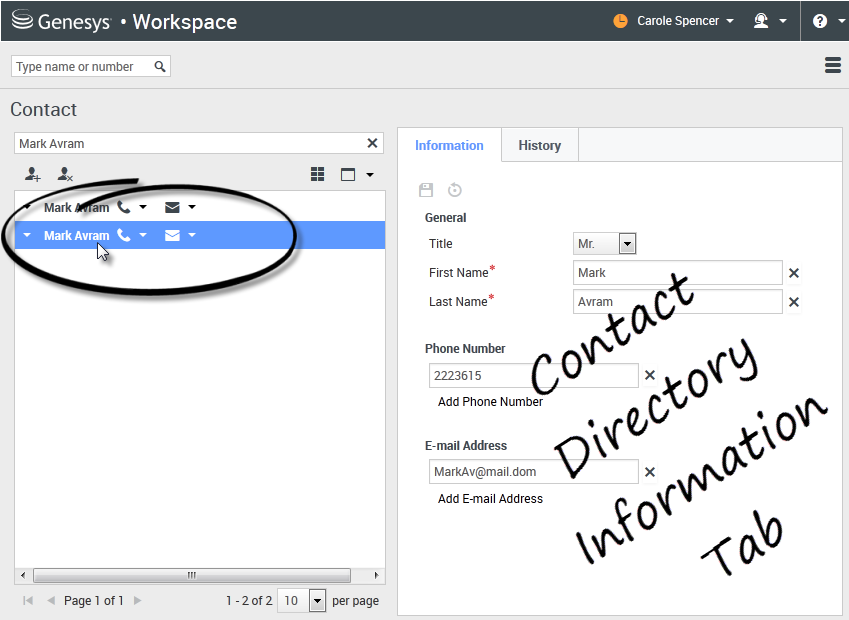Click the Save contact disk icon
The image size is (849, 620).
click(426, 190)
